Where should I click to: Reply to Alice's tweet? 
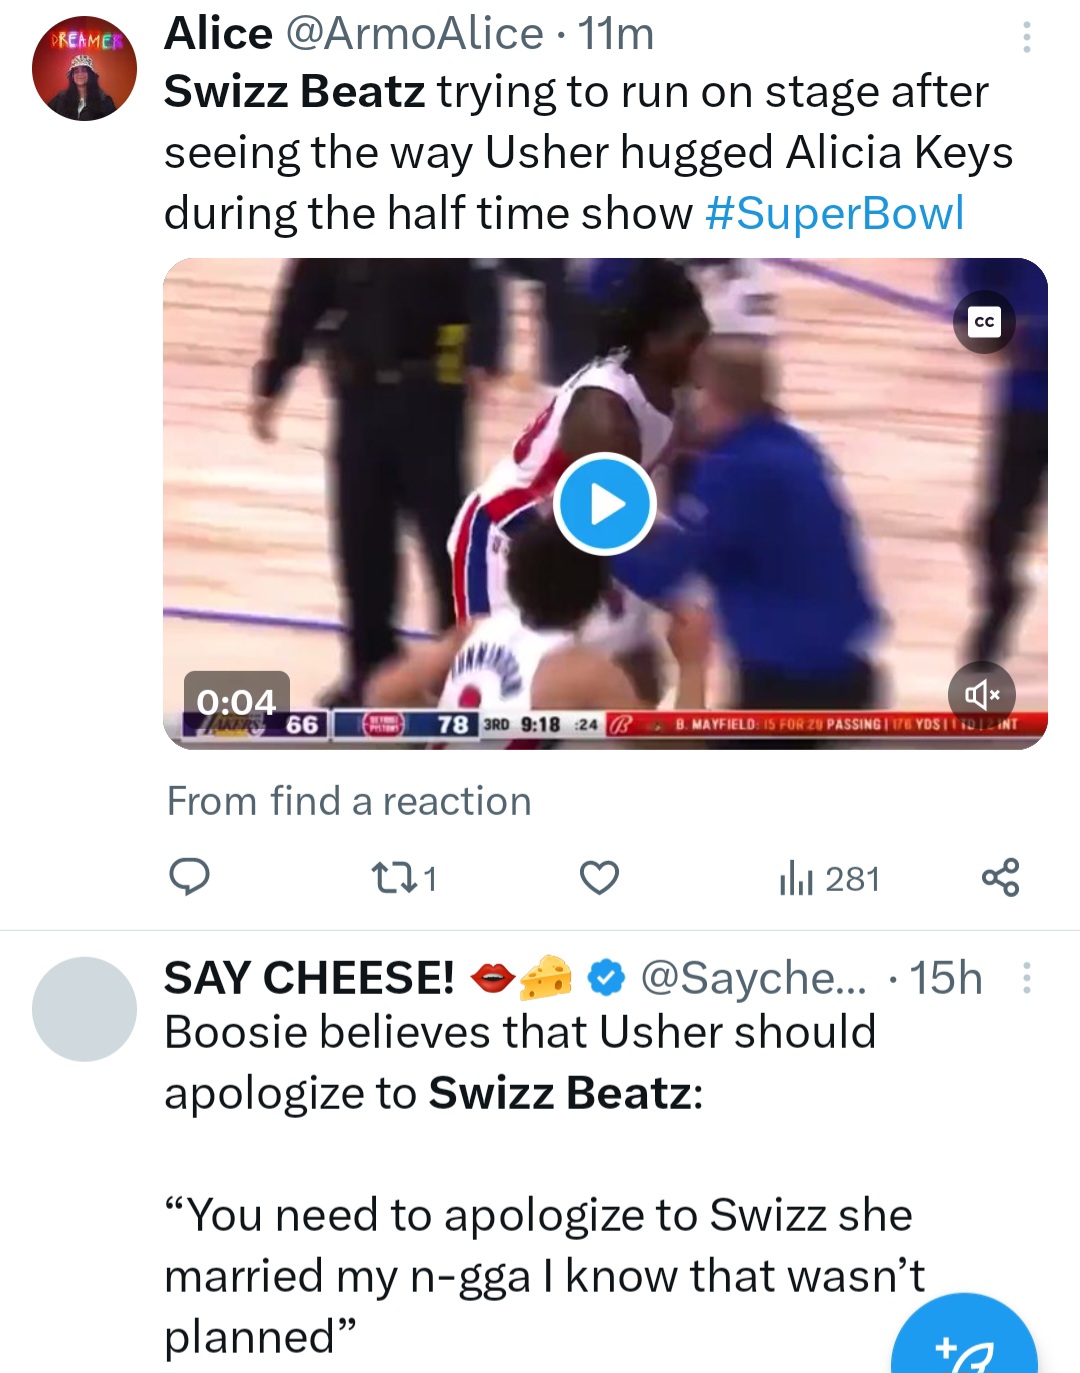(189, 877)
